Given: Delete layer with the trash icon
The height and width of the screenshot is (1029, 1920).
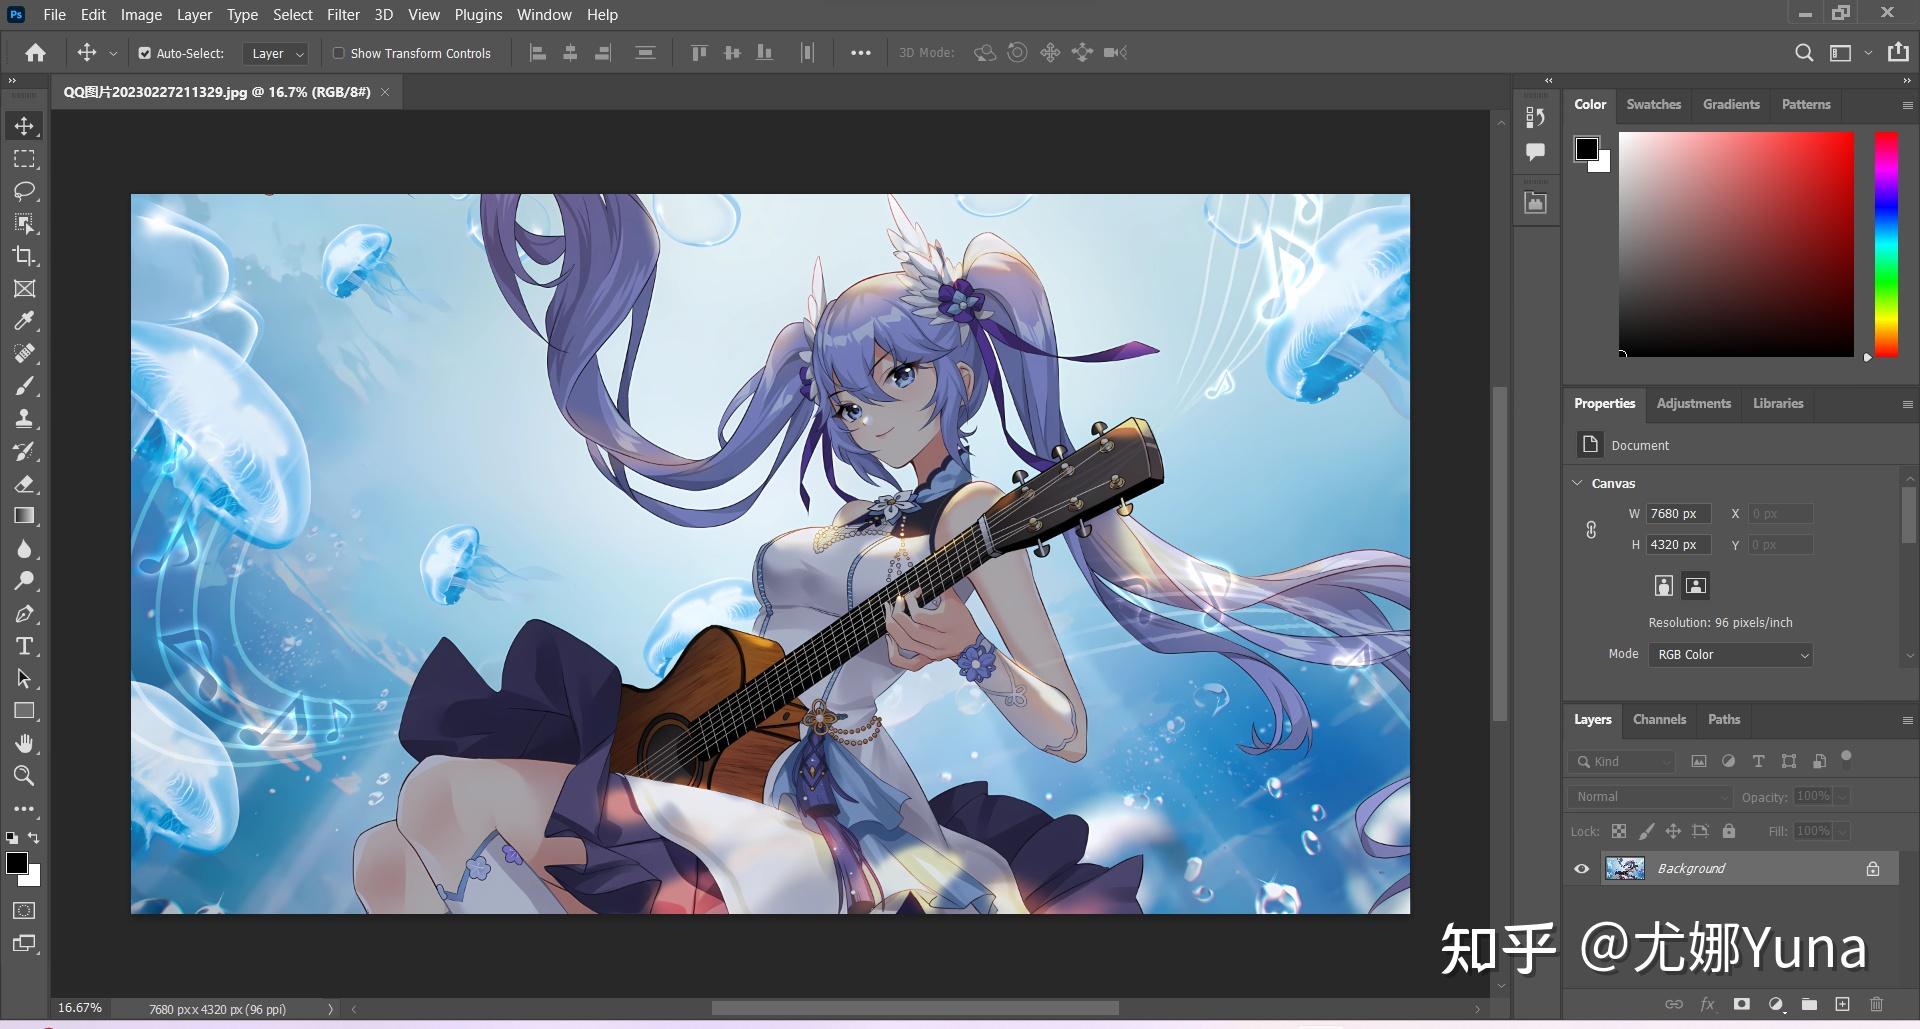Looking at the screenshot, I should (x=1876, y=1004).
